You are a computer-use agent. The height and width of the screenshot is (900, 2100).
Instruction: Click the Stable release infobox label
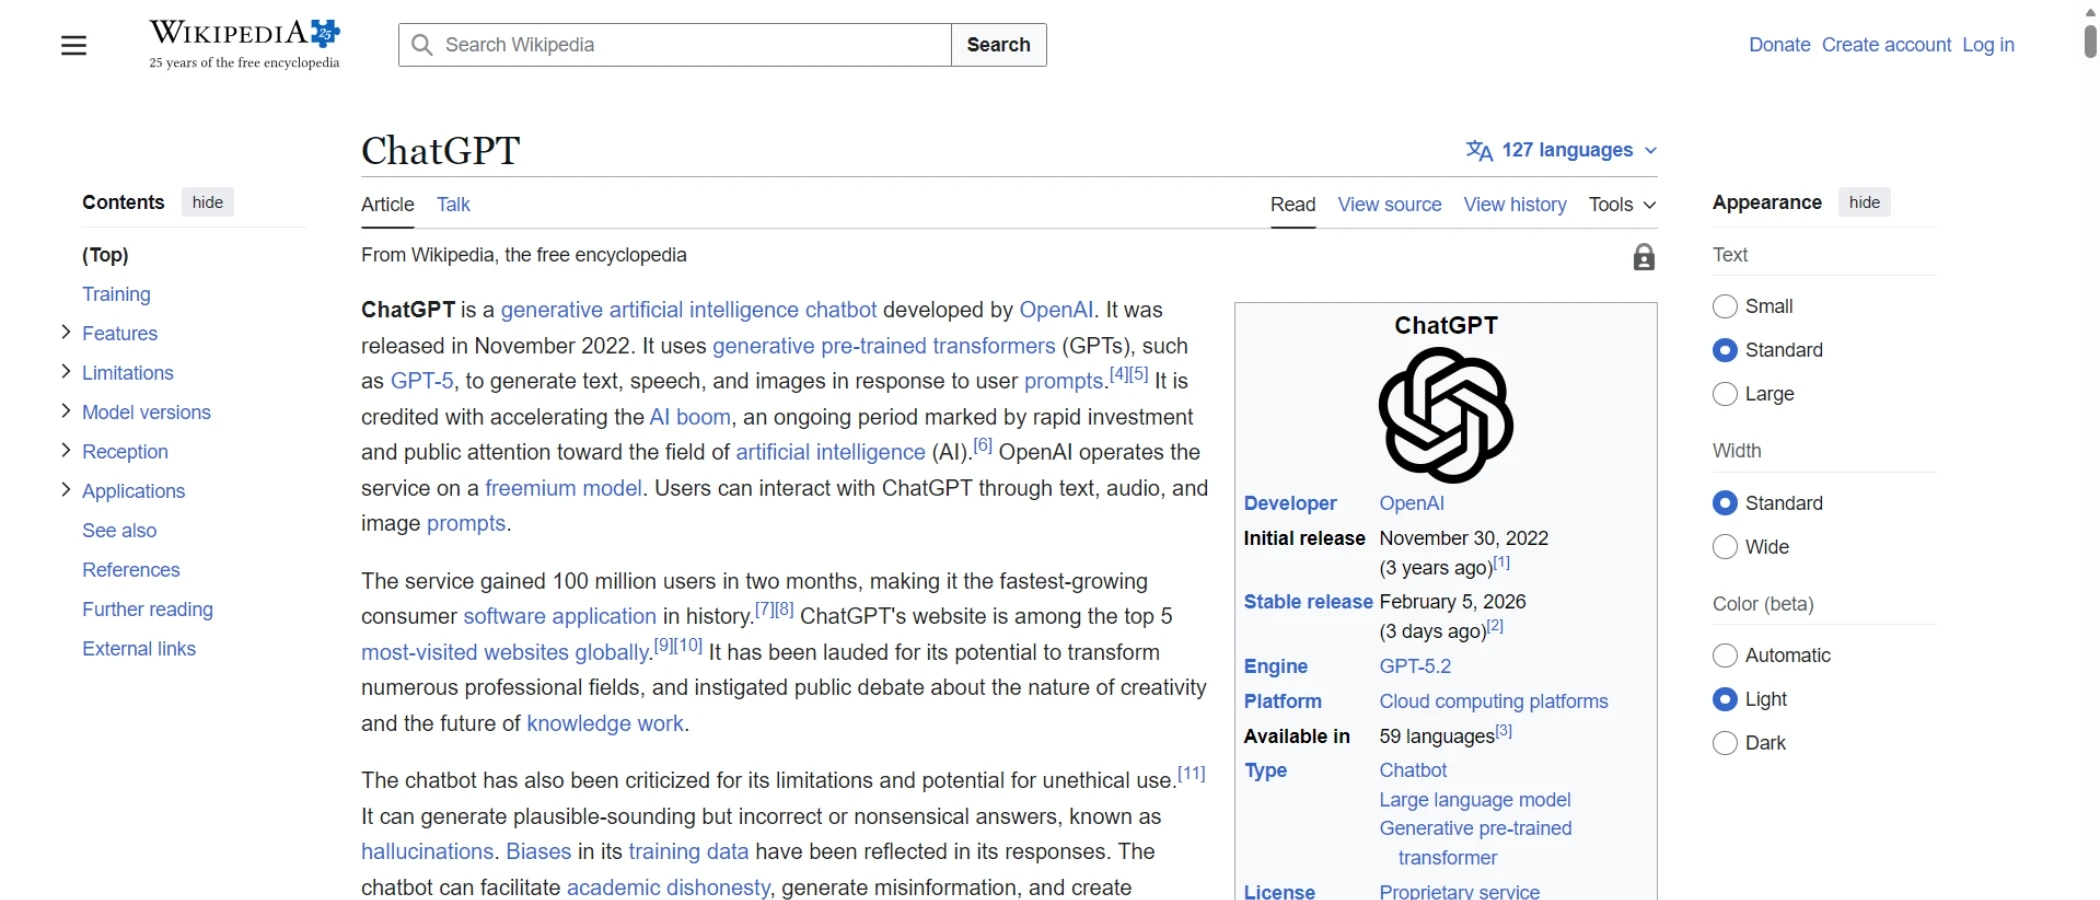(x=1308, y=602)
